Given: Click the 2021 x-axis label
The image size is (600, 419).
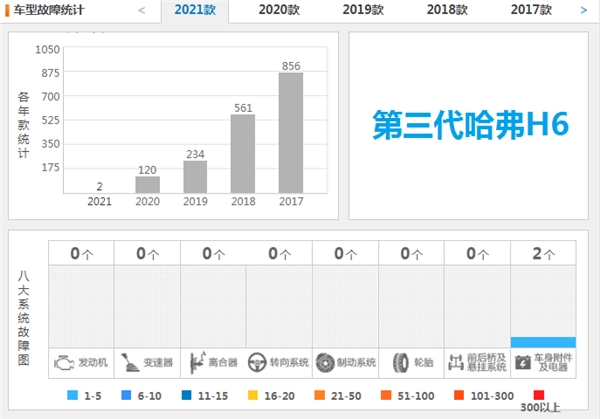Looking at the screenshot, I should coord(99,201).
